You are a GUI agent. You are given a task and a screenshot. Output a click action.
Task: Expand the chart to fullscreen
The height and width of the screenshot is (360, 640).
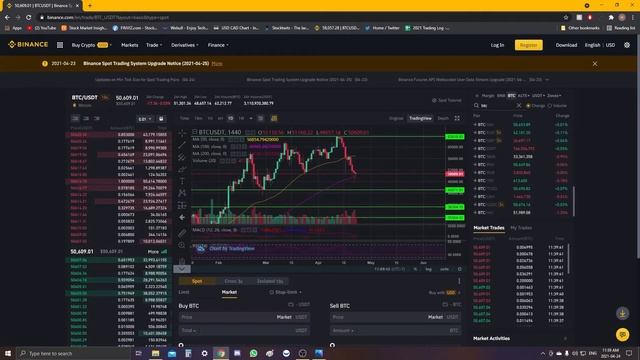coord(457,118)
